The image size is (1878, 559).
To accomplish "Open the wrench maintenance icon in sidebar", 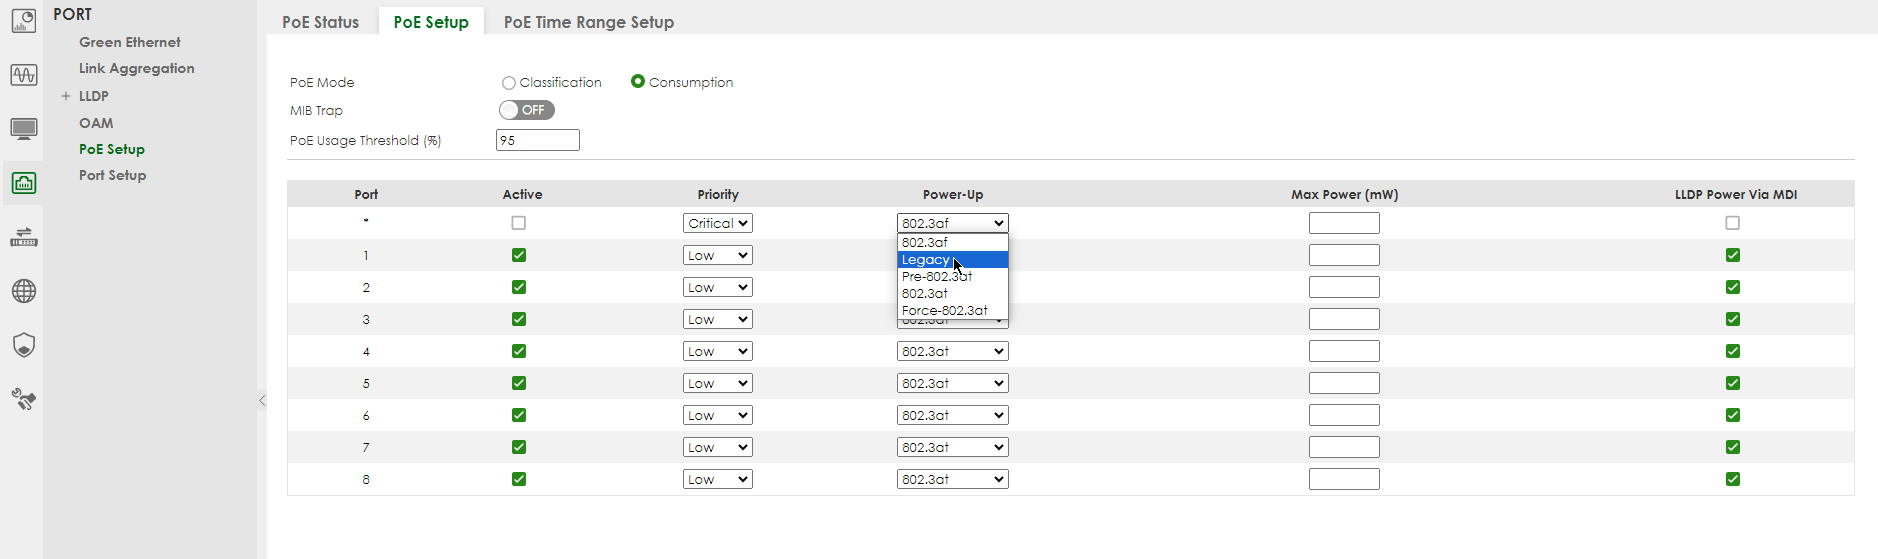I will coord(23,400).
